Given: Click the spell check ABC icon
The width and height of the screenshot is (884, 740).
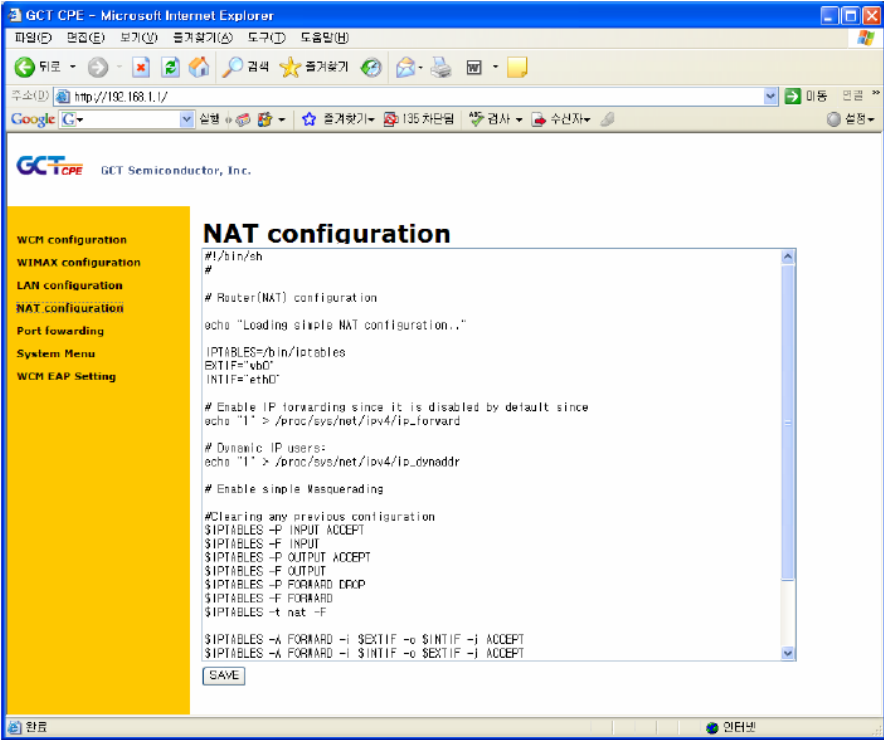Looking at the screenshot, I should coord(476,119).
